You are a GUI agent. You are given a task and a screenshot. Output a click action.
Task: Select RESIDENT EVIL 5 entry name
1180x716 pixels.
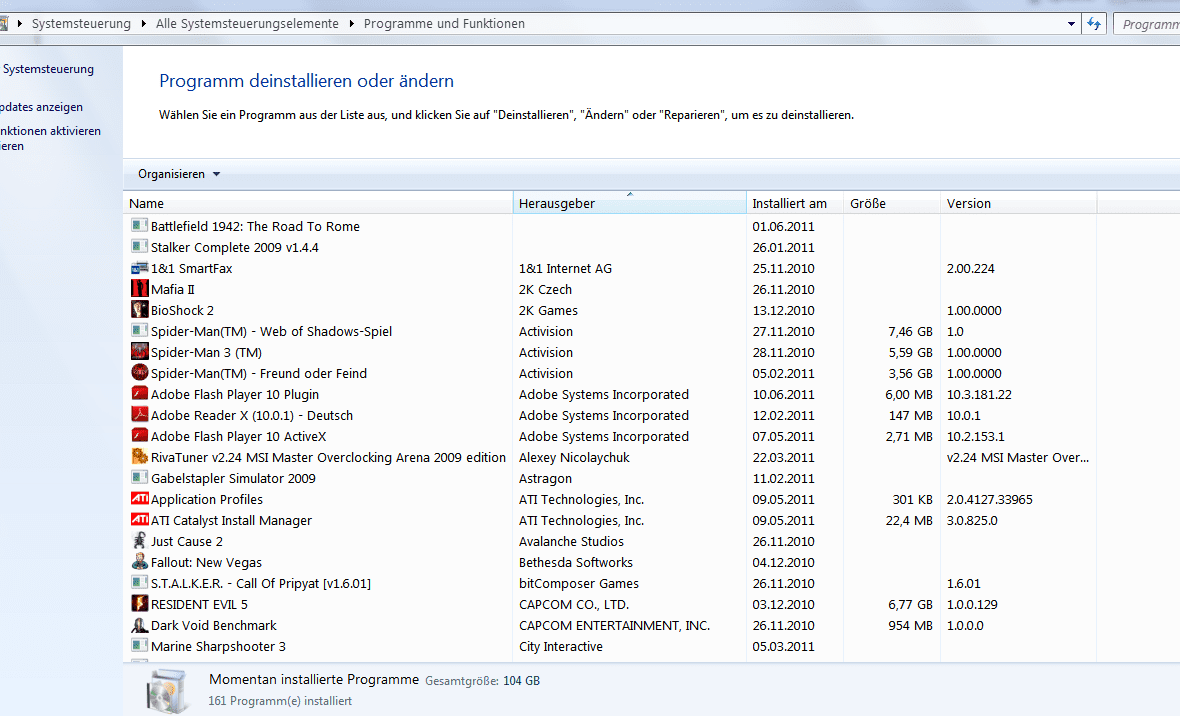coord(199,605)
